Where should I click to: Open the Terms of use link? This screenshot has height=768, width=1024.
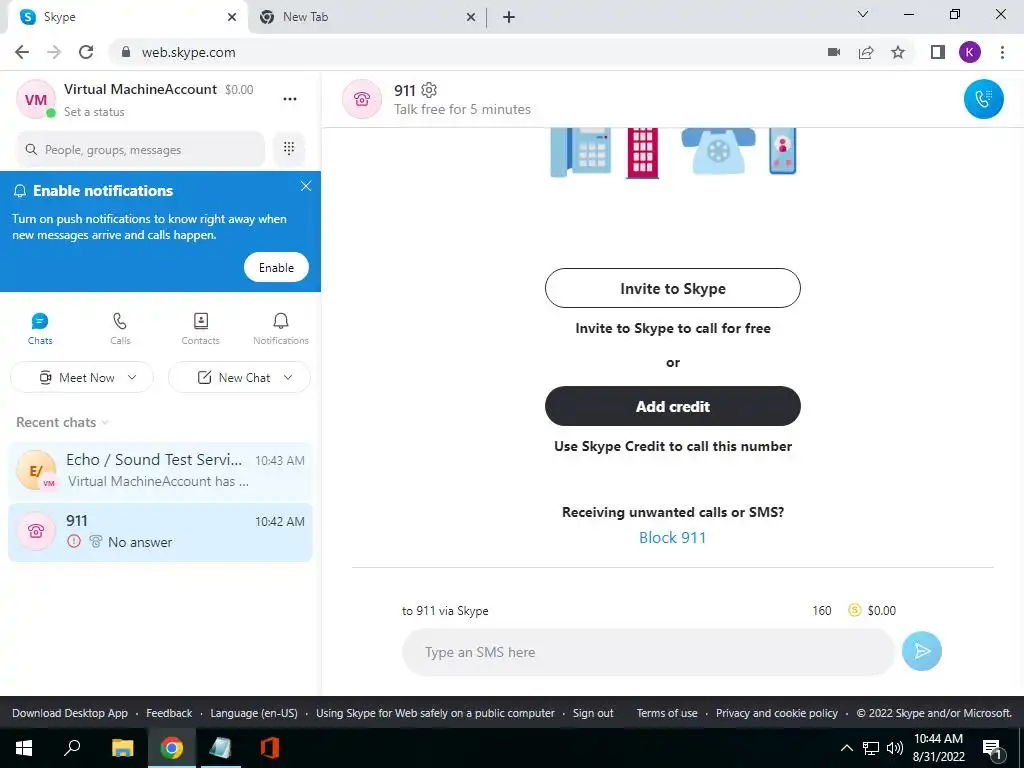[667, 713]
